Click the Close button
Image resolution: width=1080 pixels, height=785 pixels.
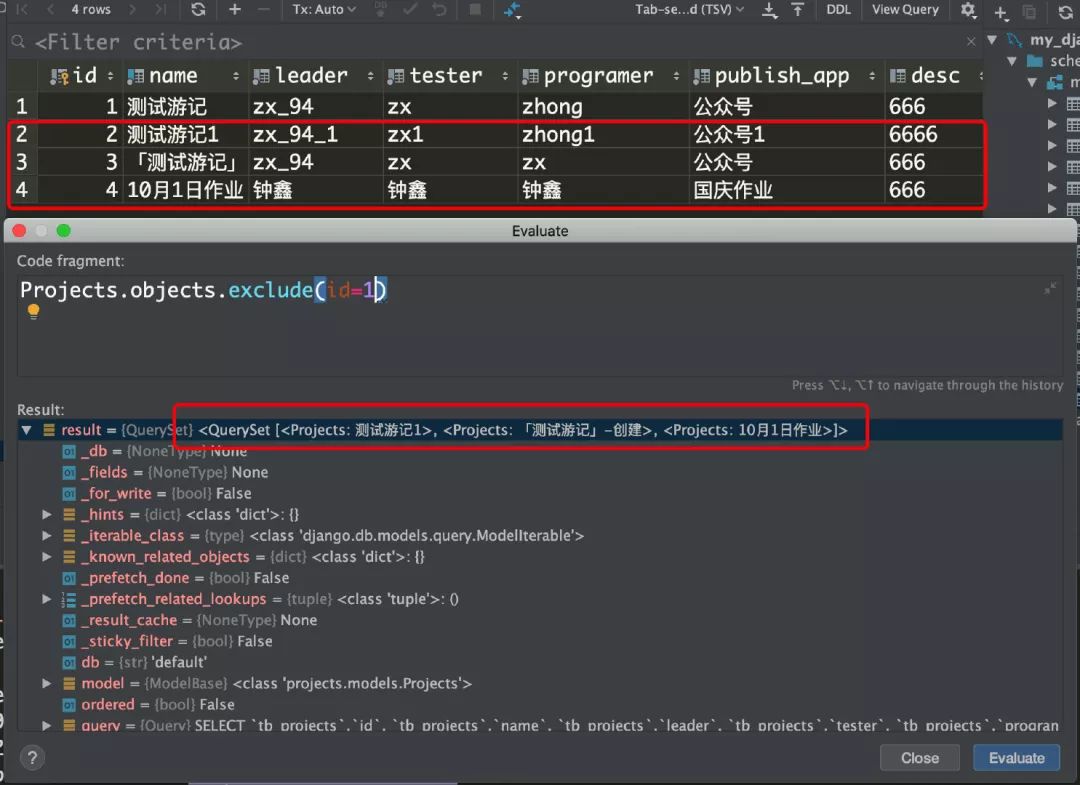pos(920,758)
